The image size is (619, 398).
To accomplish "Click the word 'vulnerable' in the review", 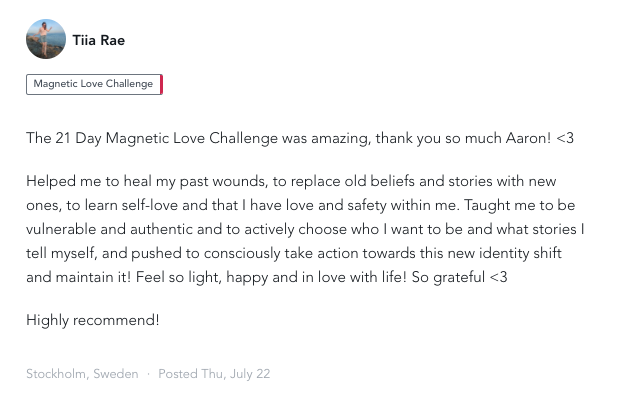I will tap(61, 229).
